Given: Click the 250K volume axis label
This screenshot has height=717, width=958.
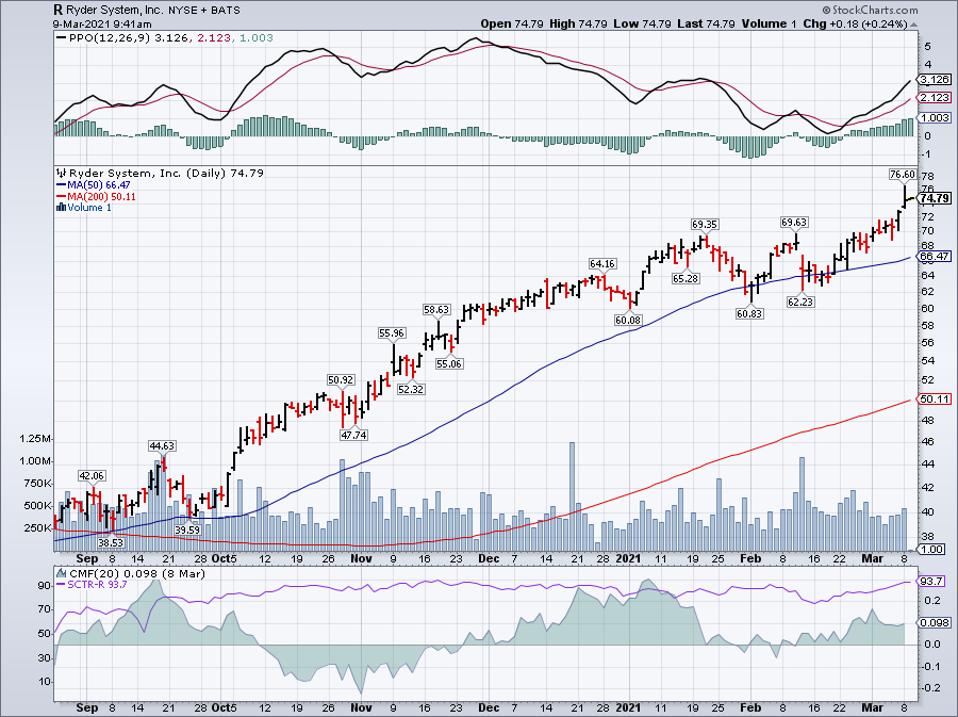Looking at the screenshot, I should [38, 528].
